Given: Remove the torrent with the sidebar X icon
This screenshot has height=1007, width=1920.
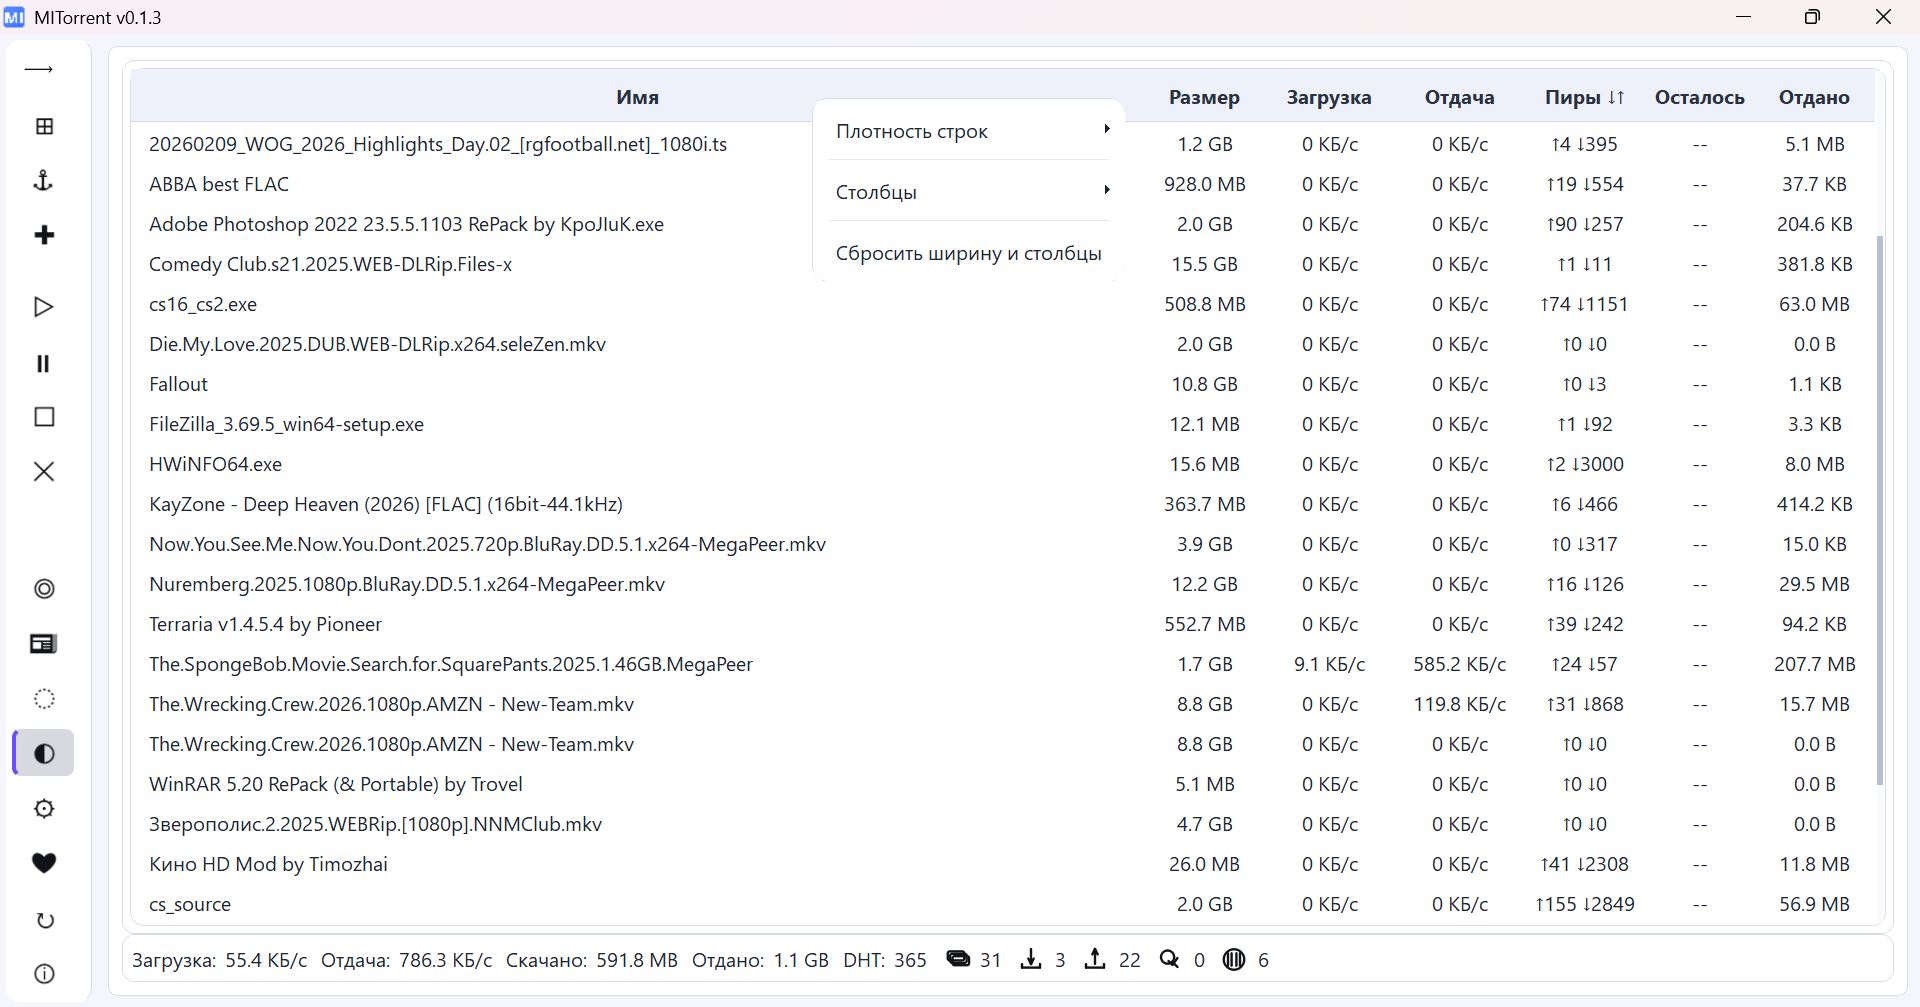Looking at the screenshot, I should (43, 471).
